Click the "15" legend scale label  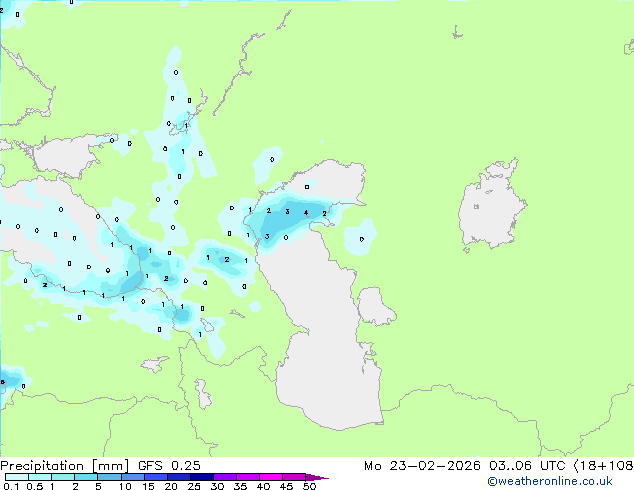click(148, 486)
